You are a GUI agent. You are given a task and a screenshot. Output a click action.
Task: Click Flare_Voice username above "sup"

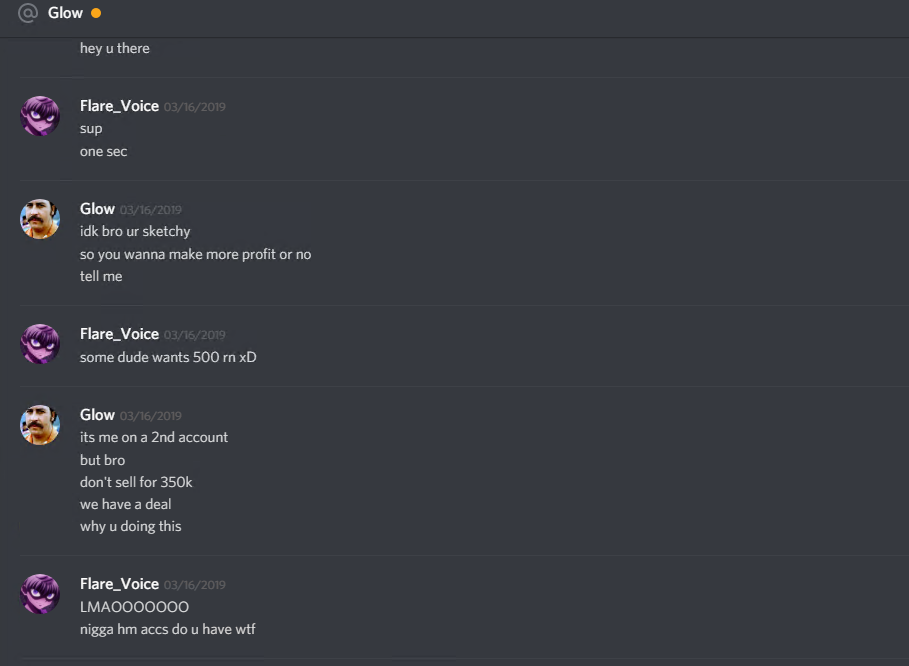pos(119,106)
